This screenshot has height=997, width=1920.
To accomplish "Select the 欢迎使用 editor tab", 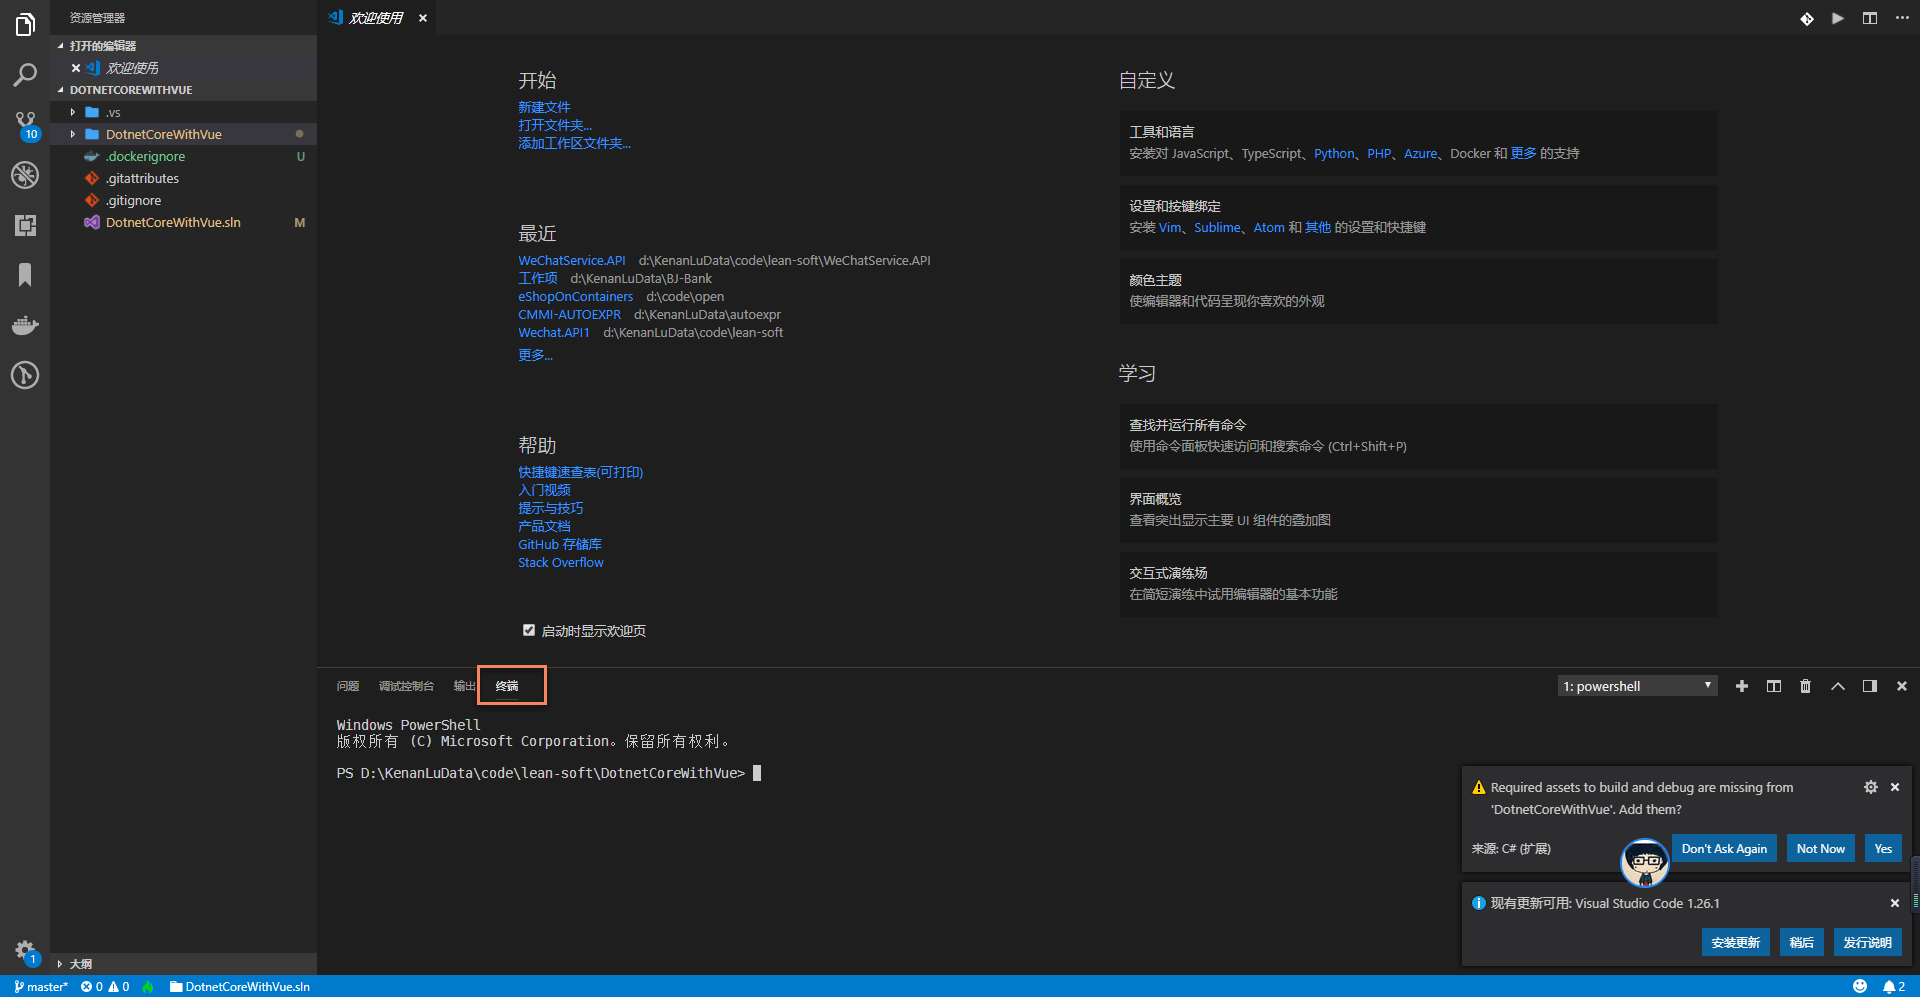I will pyautogui.click(x=376, y=18).
